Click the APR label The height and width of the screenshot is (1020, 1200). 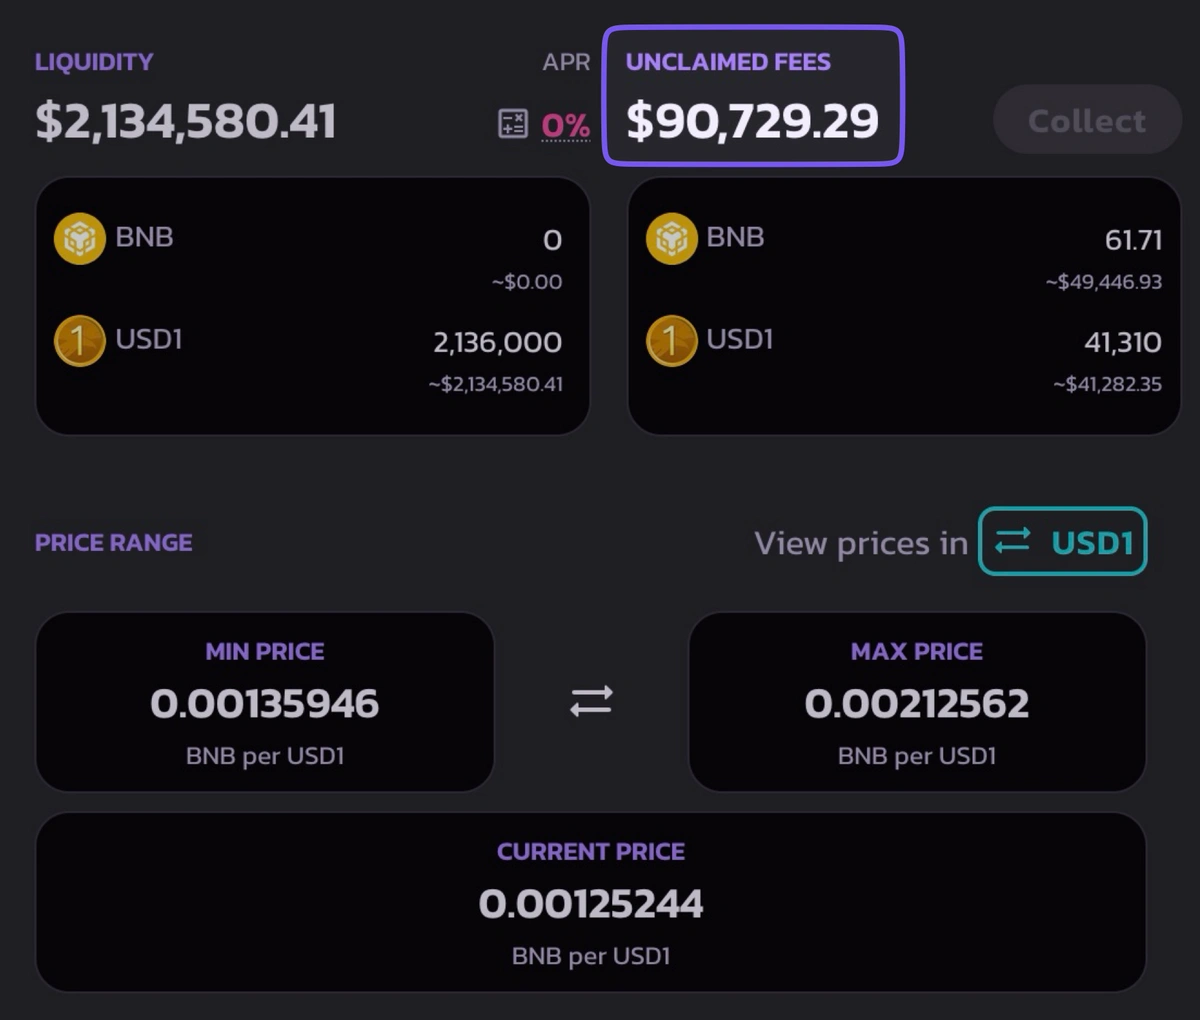click(x=566, y=62)
